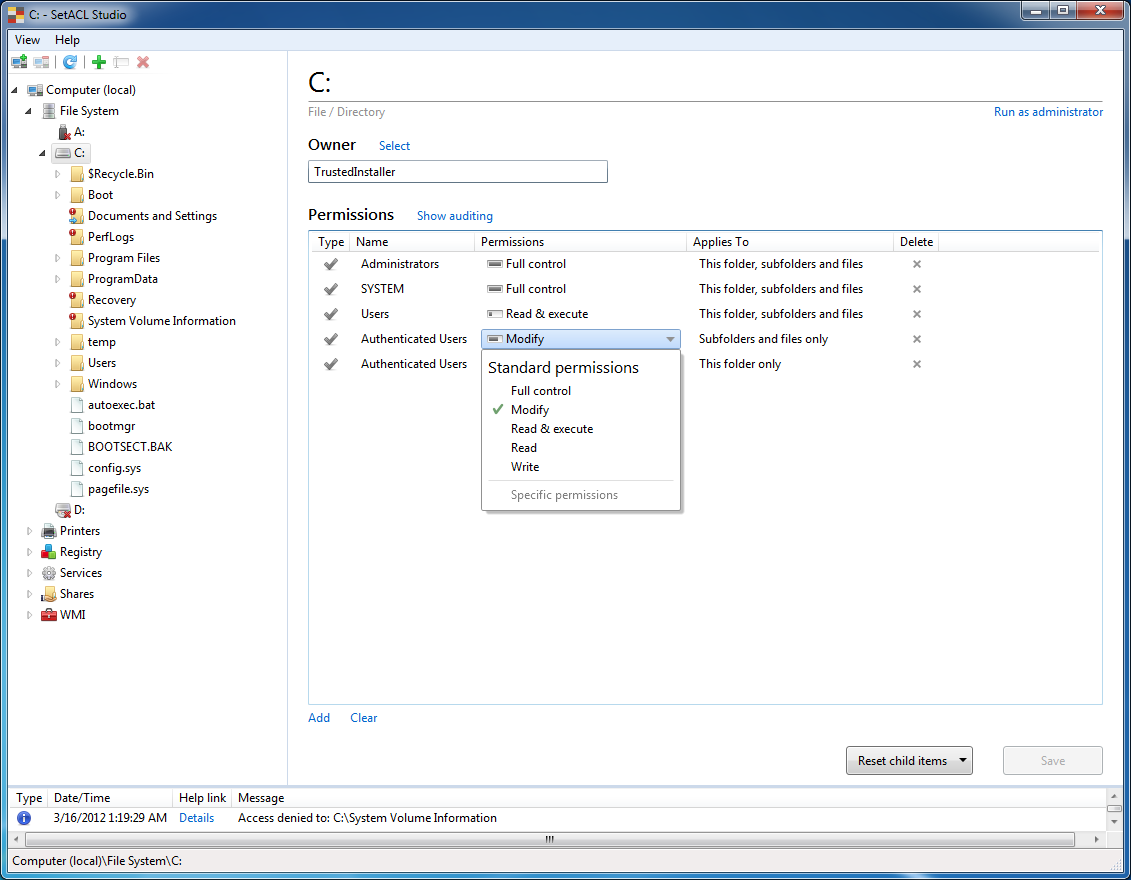Expand the Services tree node

(x=30, y=573)
